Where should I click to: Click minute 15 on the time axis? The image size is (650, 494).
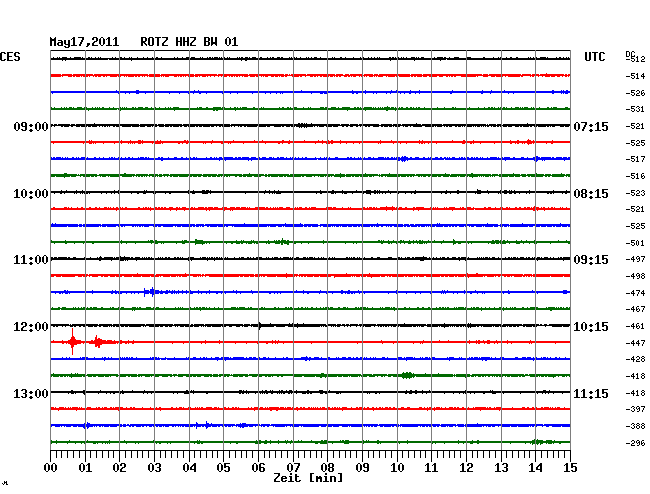(570, 467)
